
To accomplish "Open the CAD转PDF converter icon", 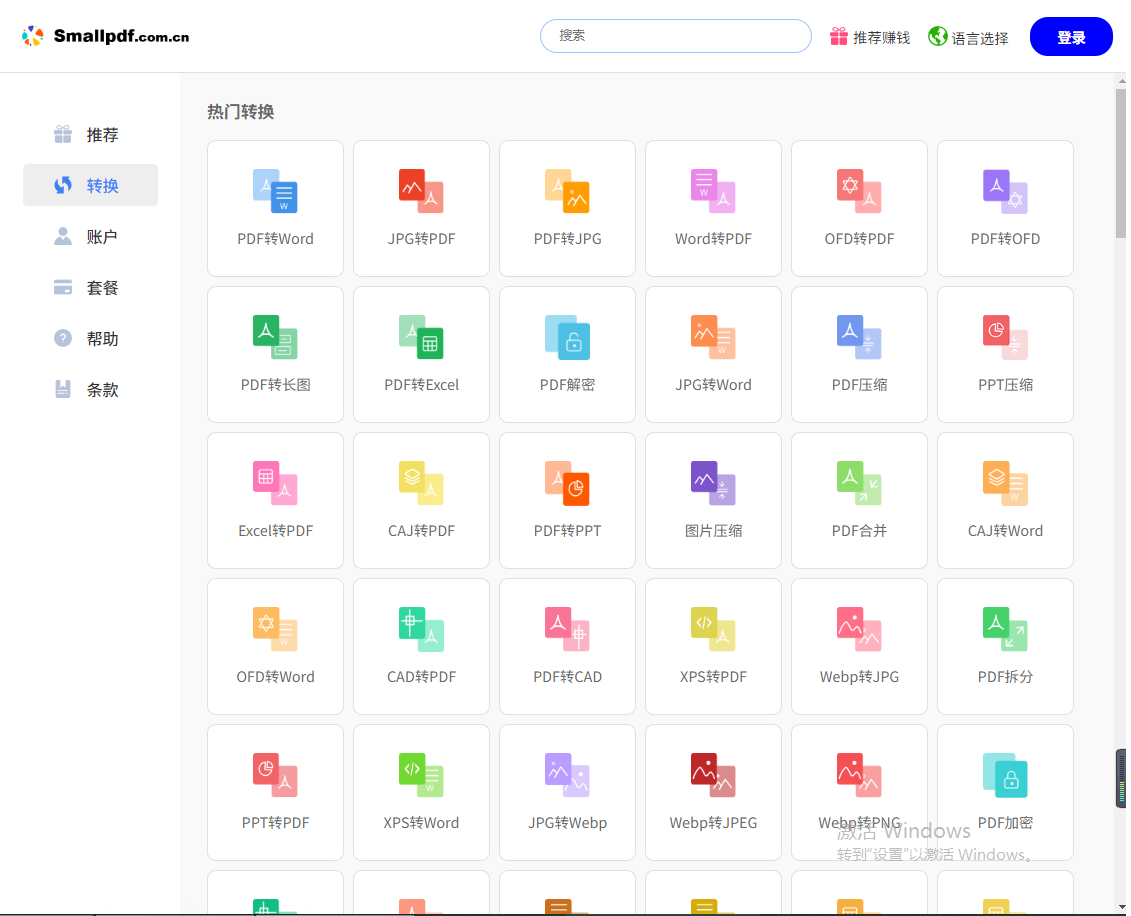I will tap(421, 629).
